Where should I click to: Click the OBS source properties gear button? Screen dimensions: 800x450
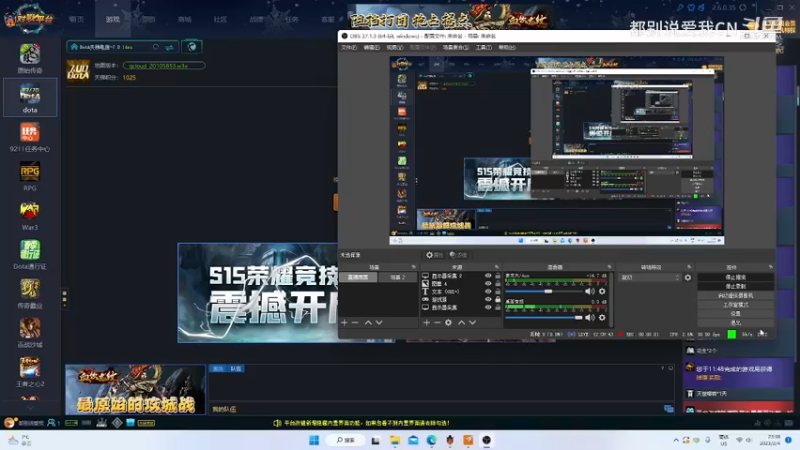(x=434, y=255)
